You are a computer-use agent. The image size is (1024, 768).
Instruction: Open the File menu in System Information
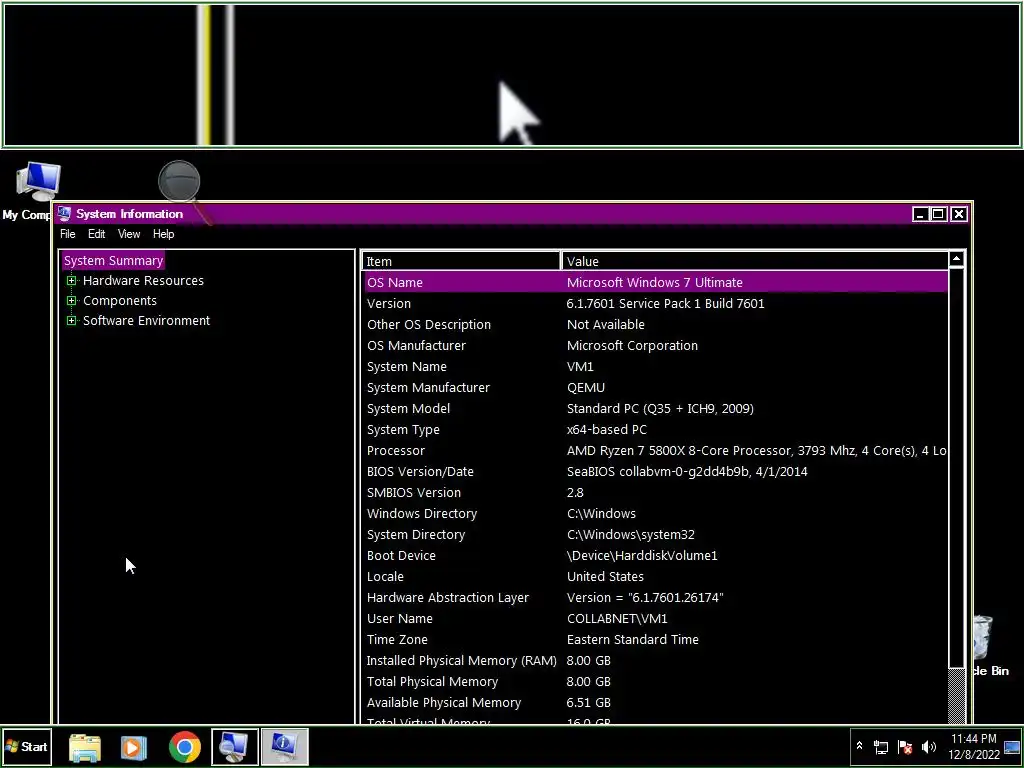67,234
